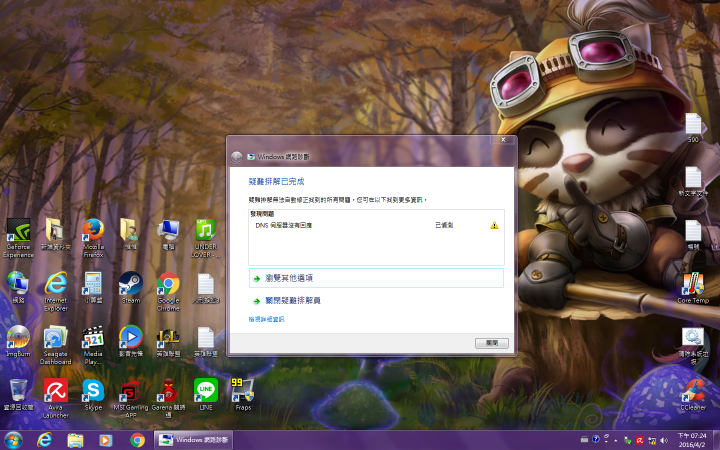Open the view detailed information link
Image resolution: width=720 pixels, height=450 pixels.
click(x=266, y=319)
